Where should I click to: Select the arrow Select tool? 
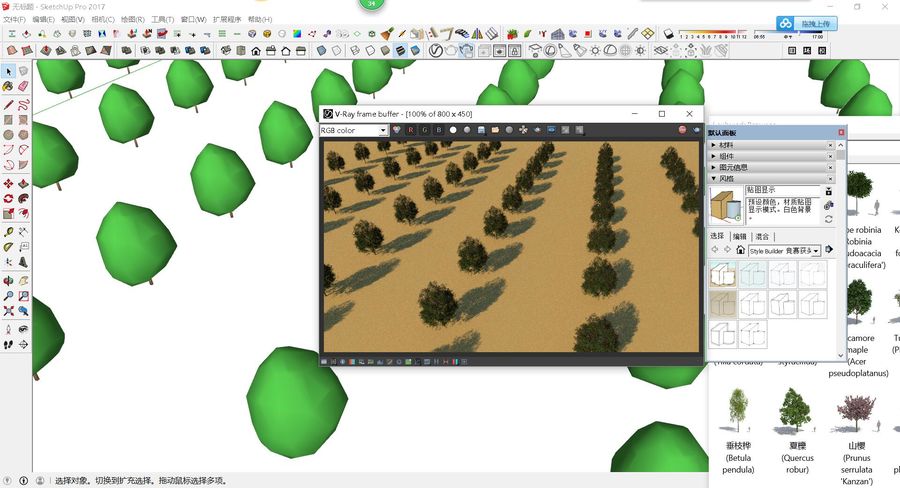pos(8,71)
